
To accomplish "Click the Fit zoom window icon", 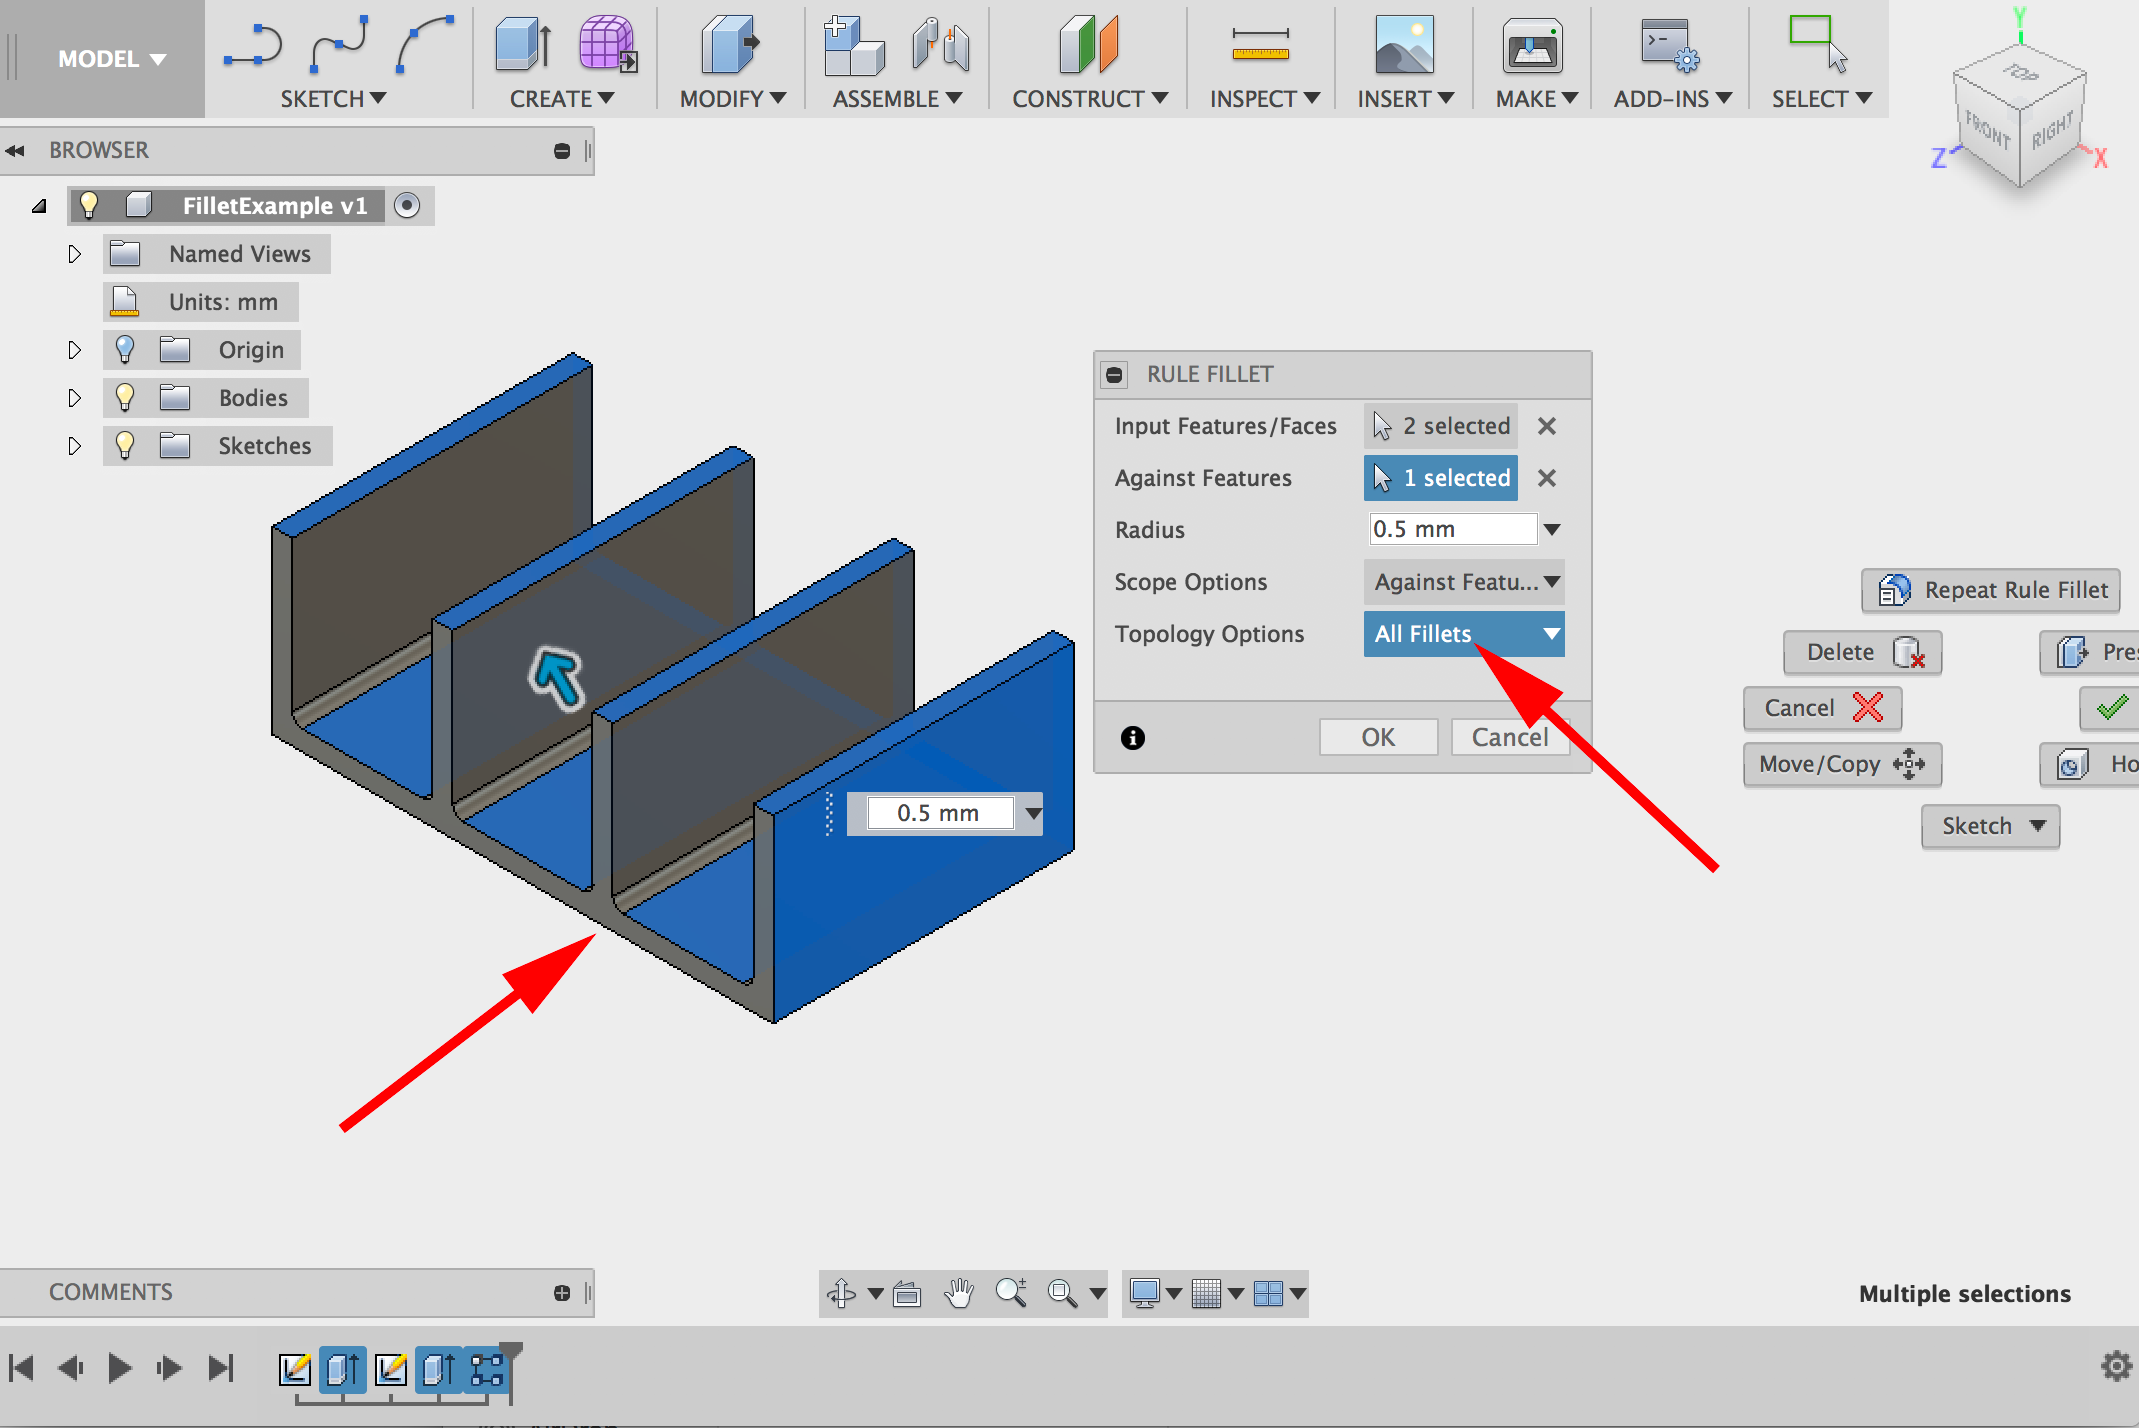I will [x=1062, y=1293].
